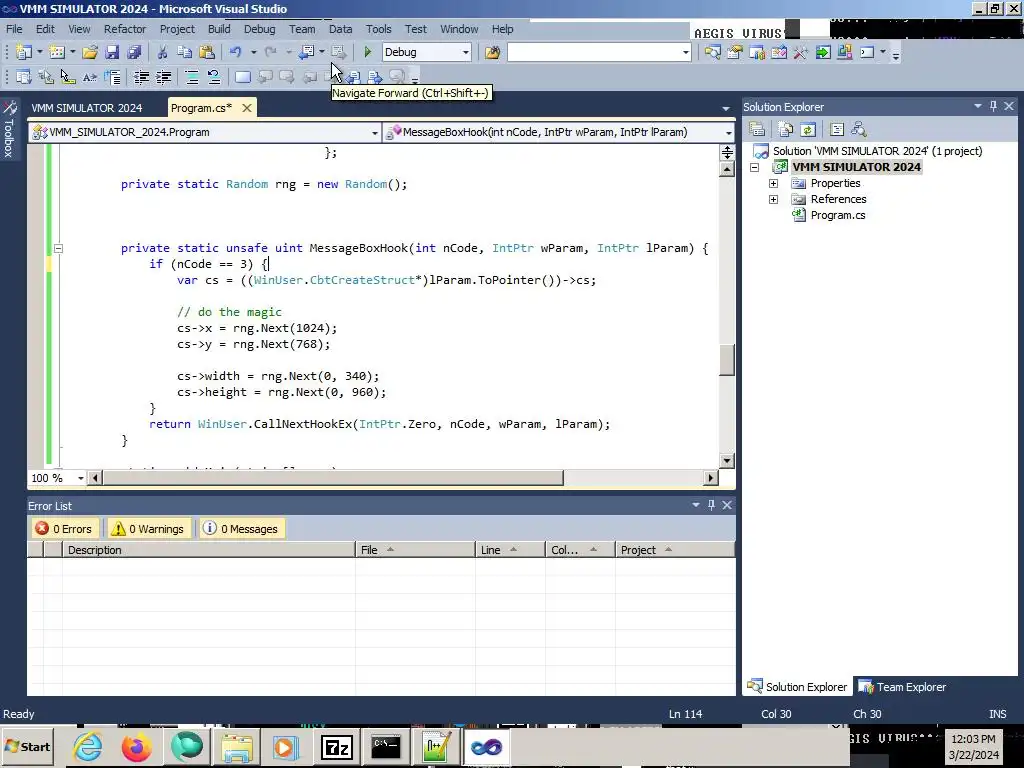Click the Copy toolbar icon

pos(185,52)
